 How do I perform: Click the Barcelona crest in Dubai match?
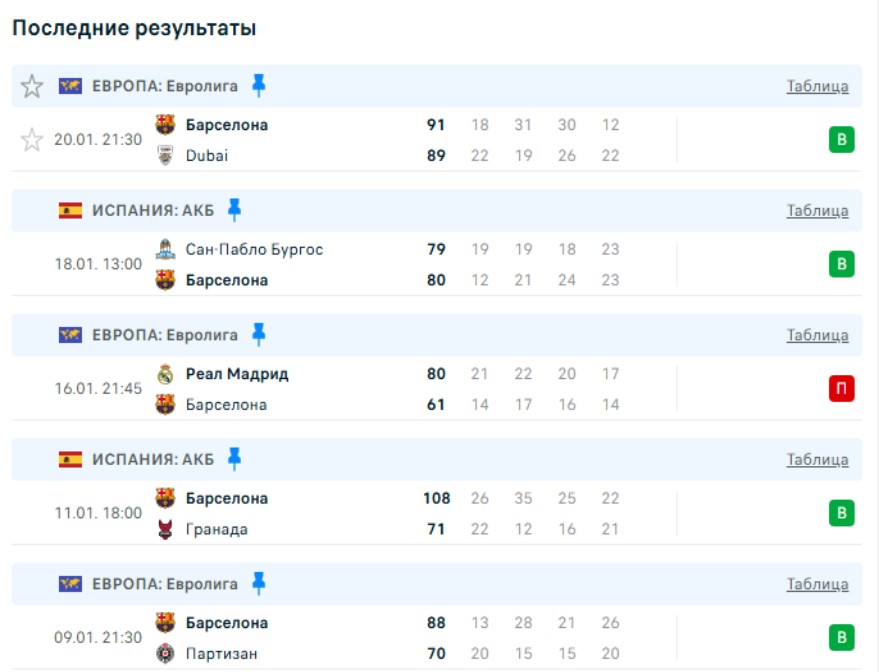click(166, 125)
